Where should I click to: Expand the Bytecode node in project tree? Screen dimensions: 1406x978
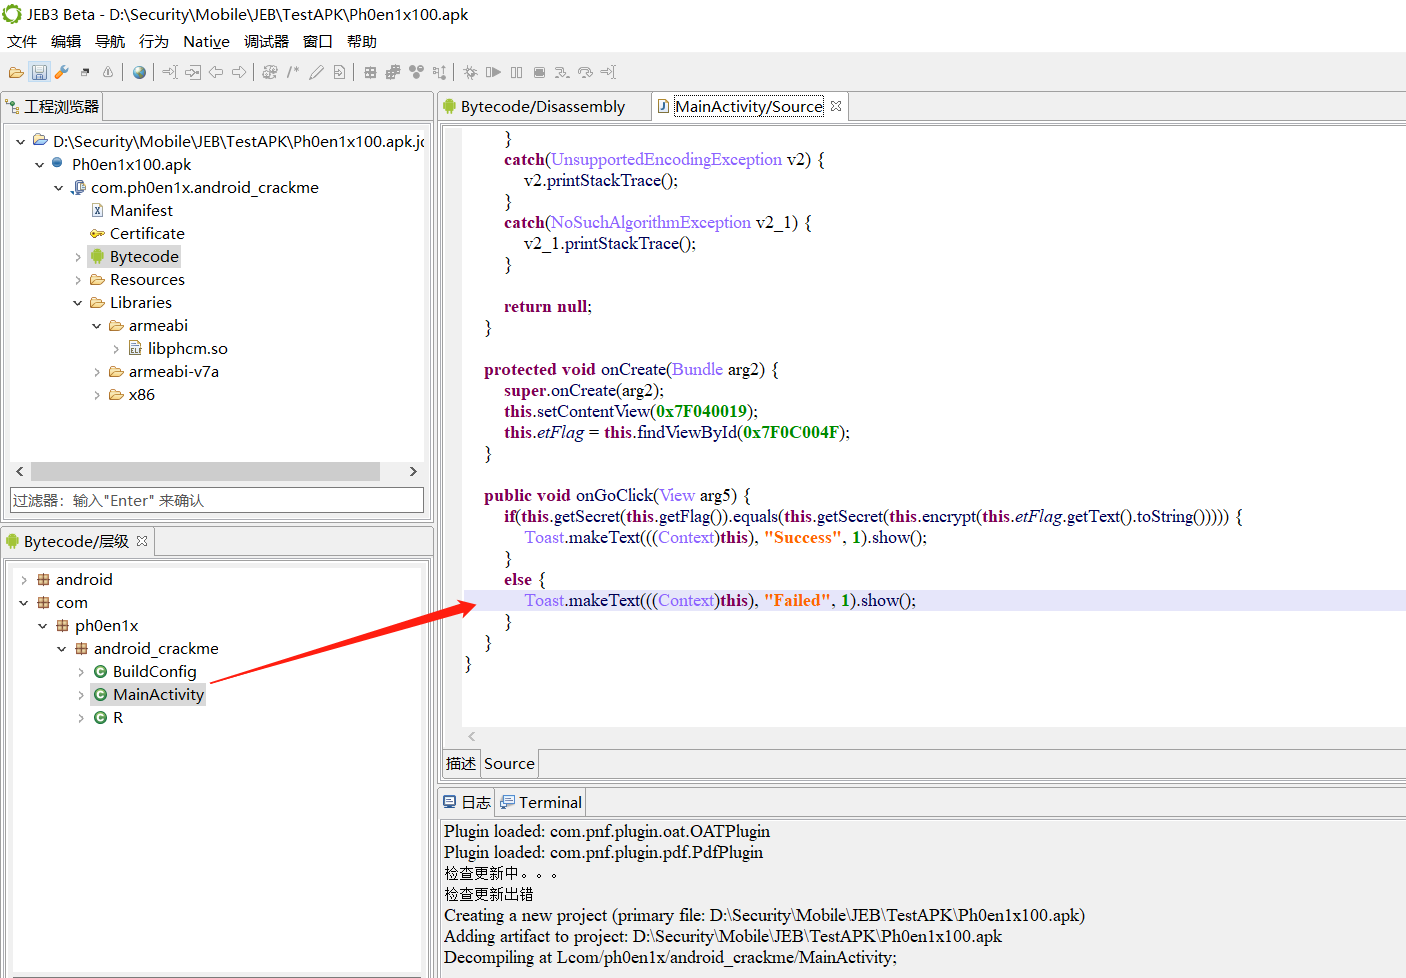(77, 257)
